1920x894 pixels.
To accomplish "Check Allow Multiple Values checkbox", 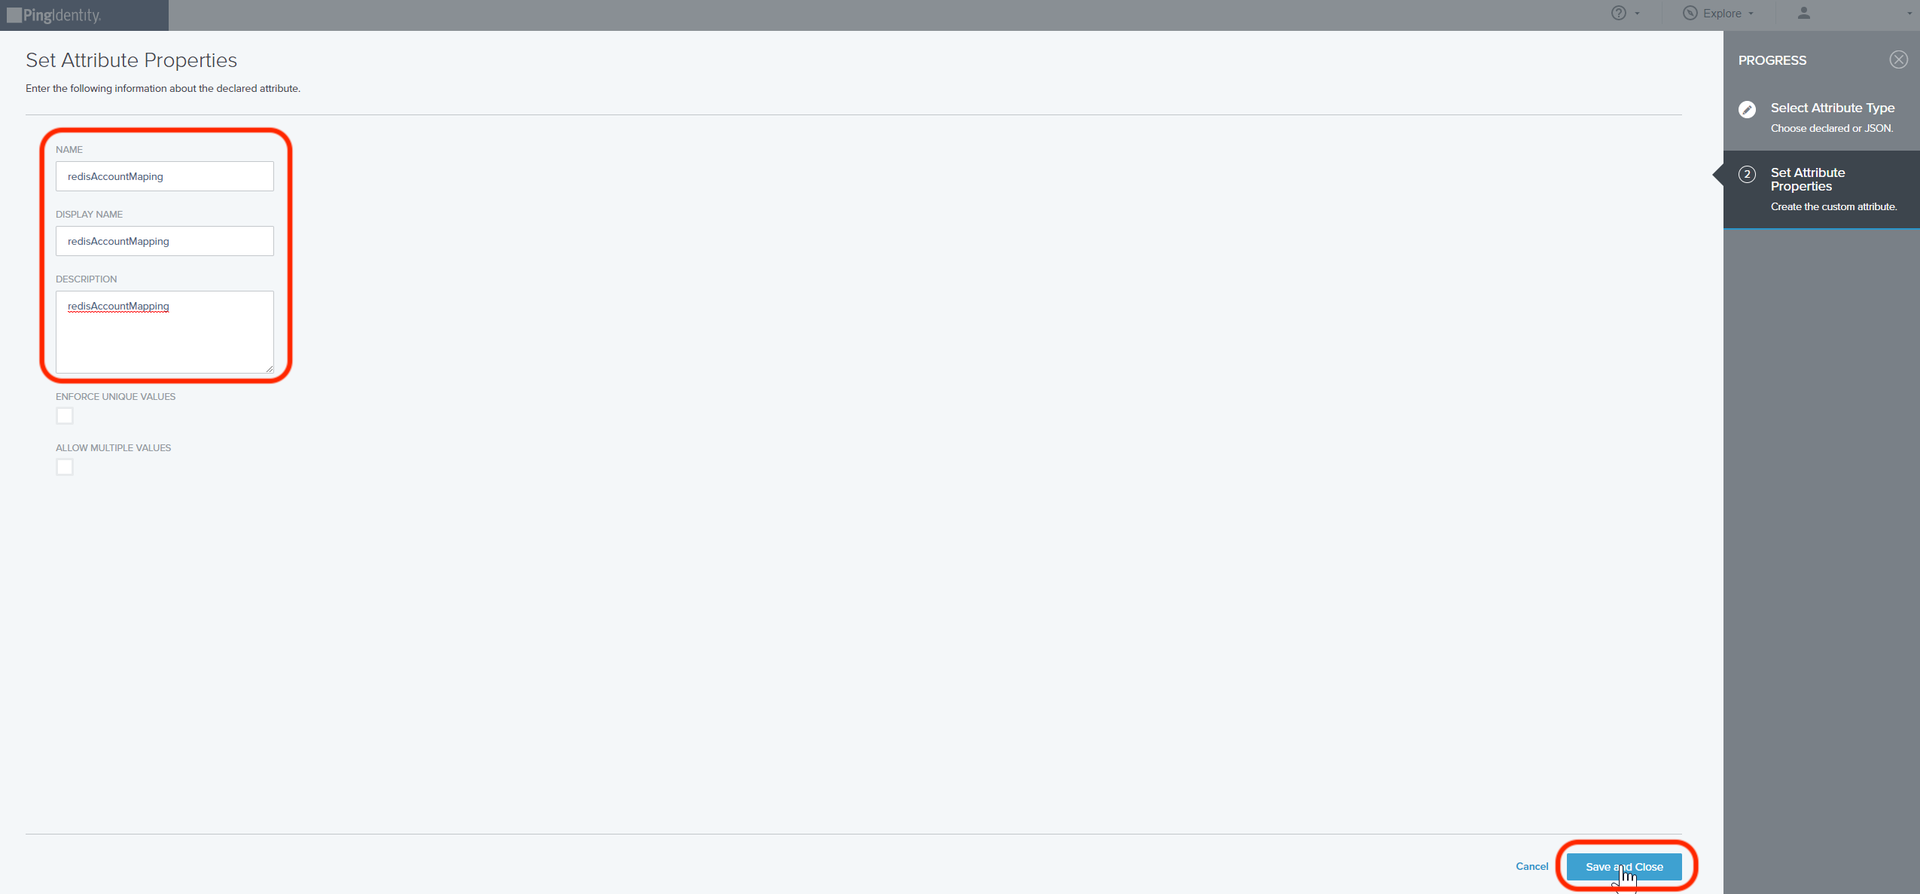I will 65,467.
